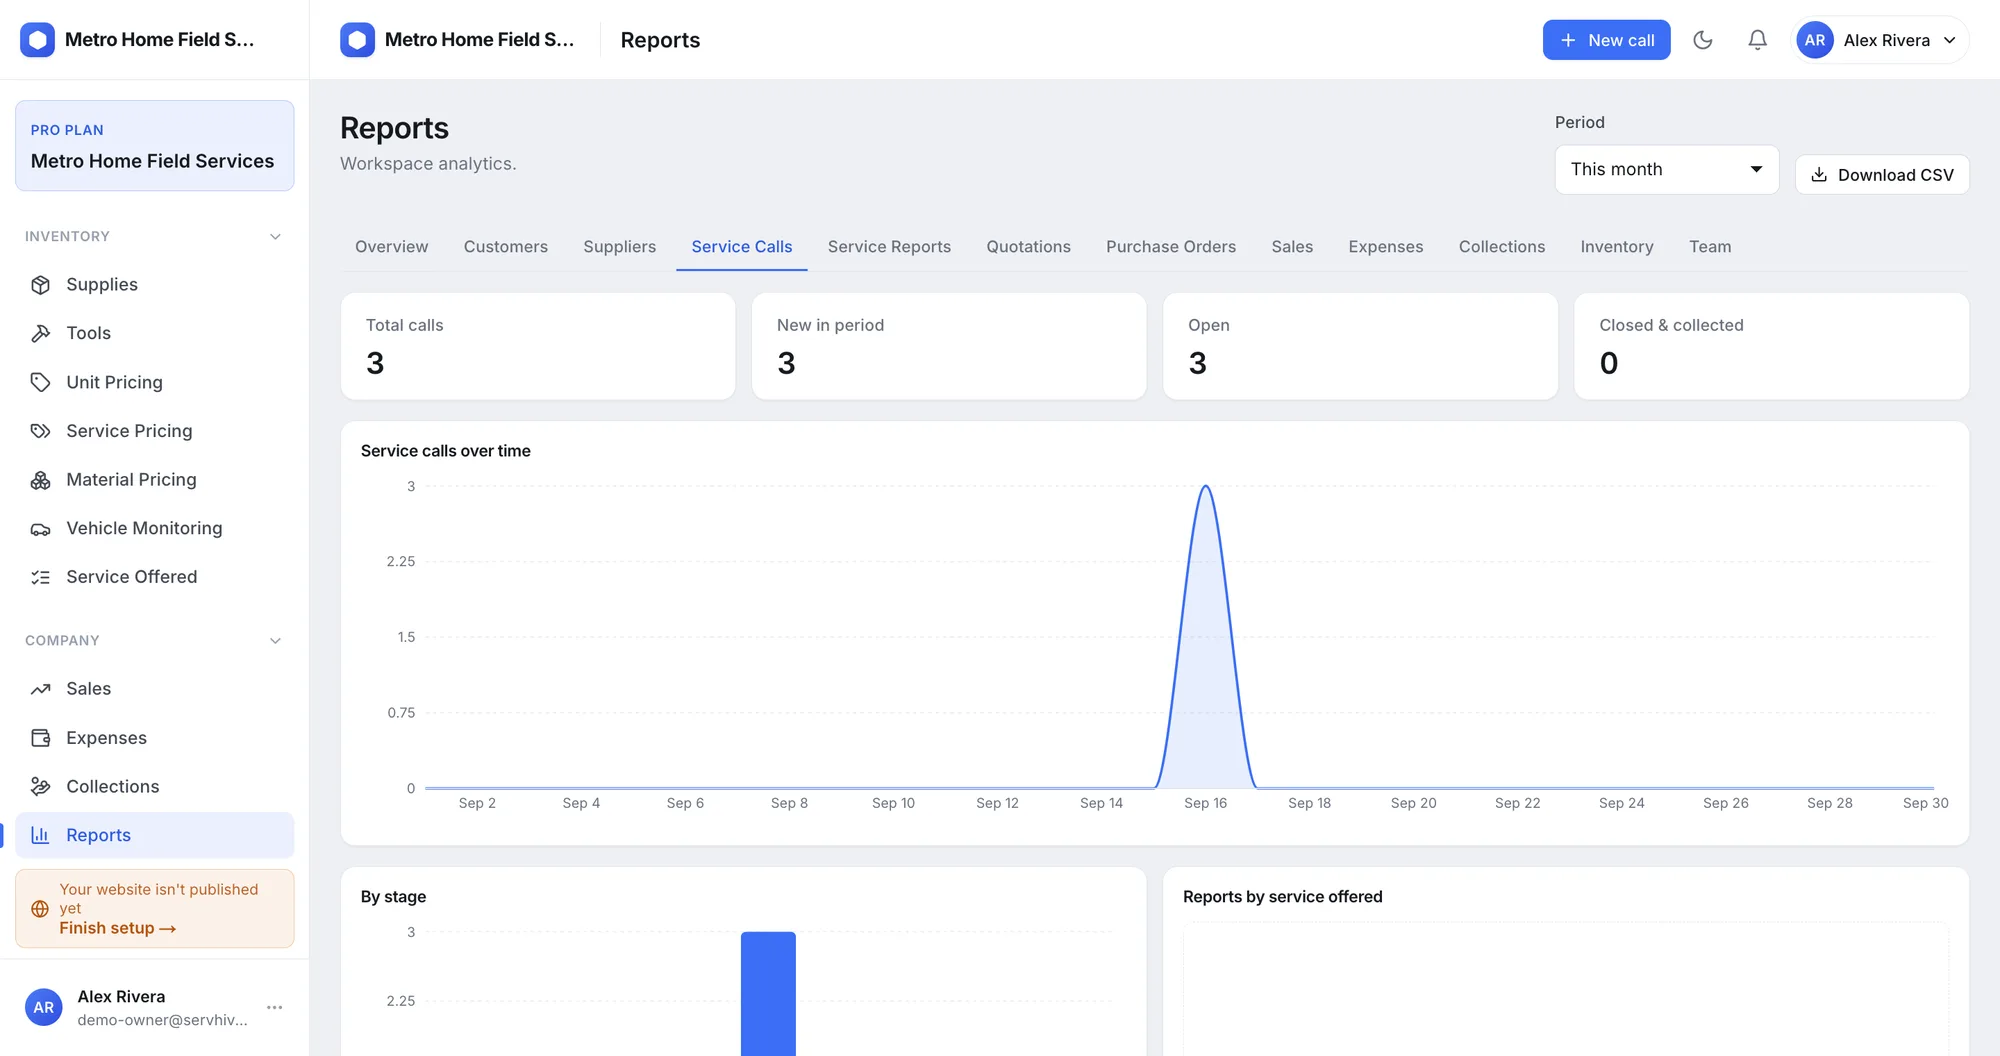The image size is (2000, 1056).
Task: Go to the Purchase Orders tab
Action: tap(1171, 247)
